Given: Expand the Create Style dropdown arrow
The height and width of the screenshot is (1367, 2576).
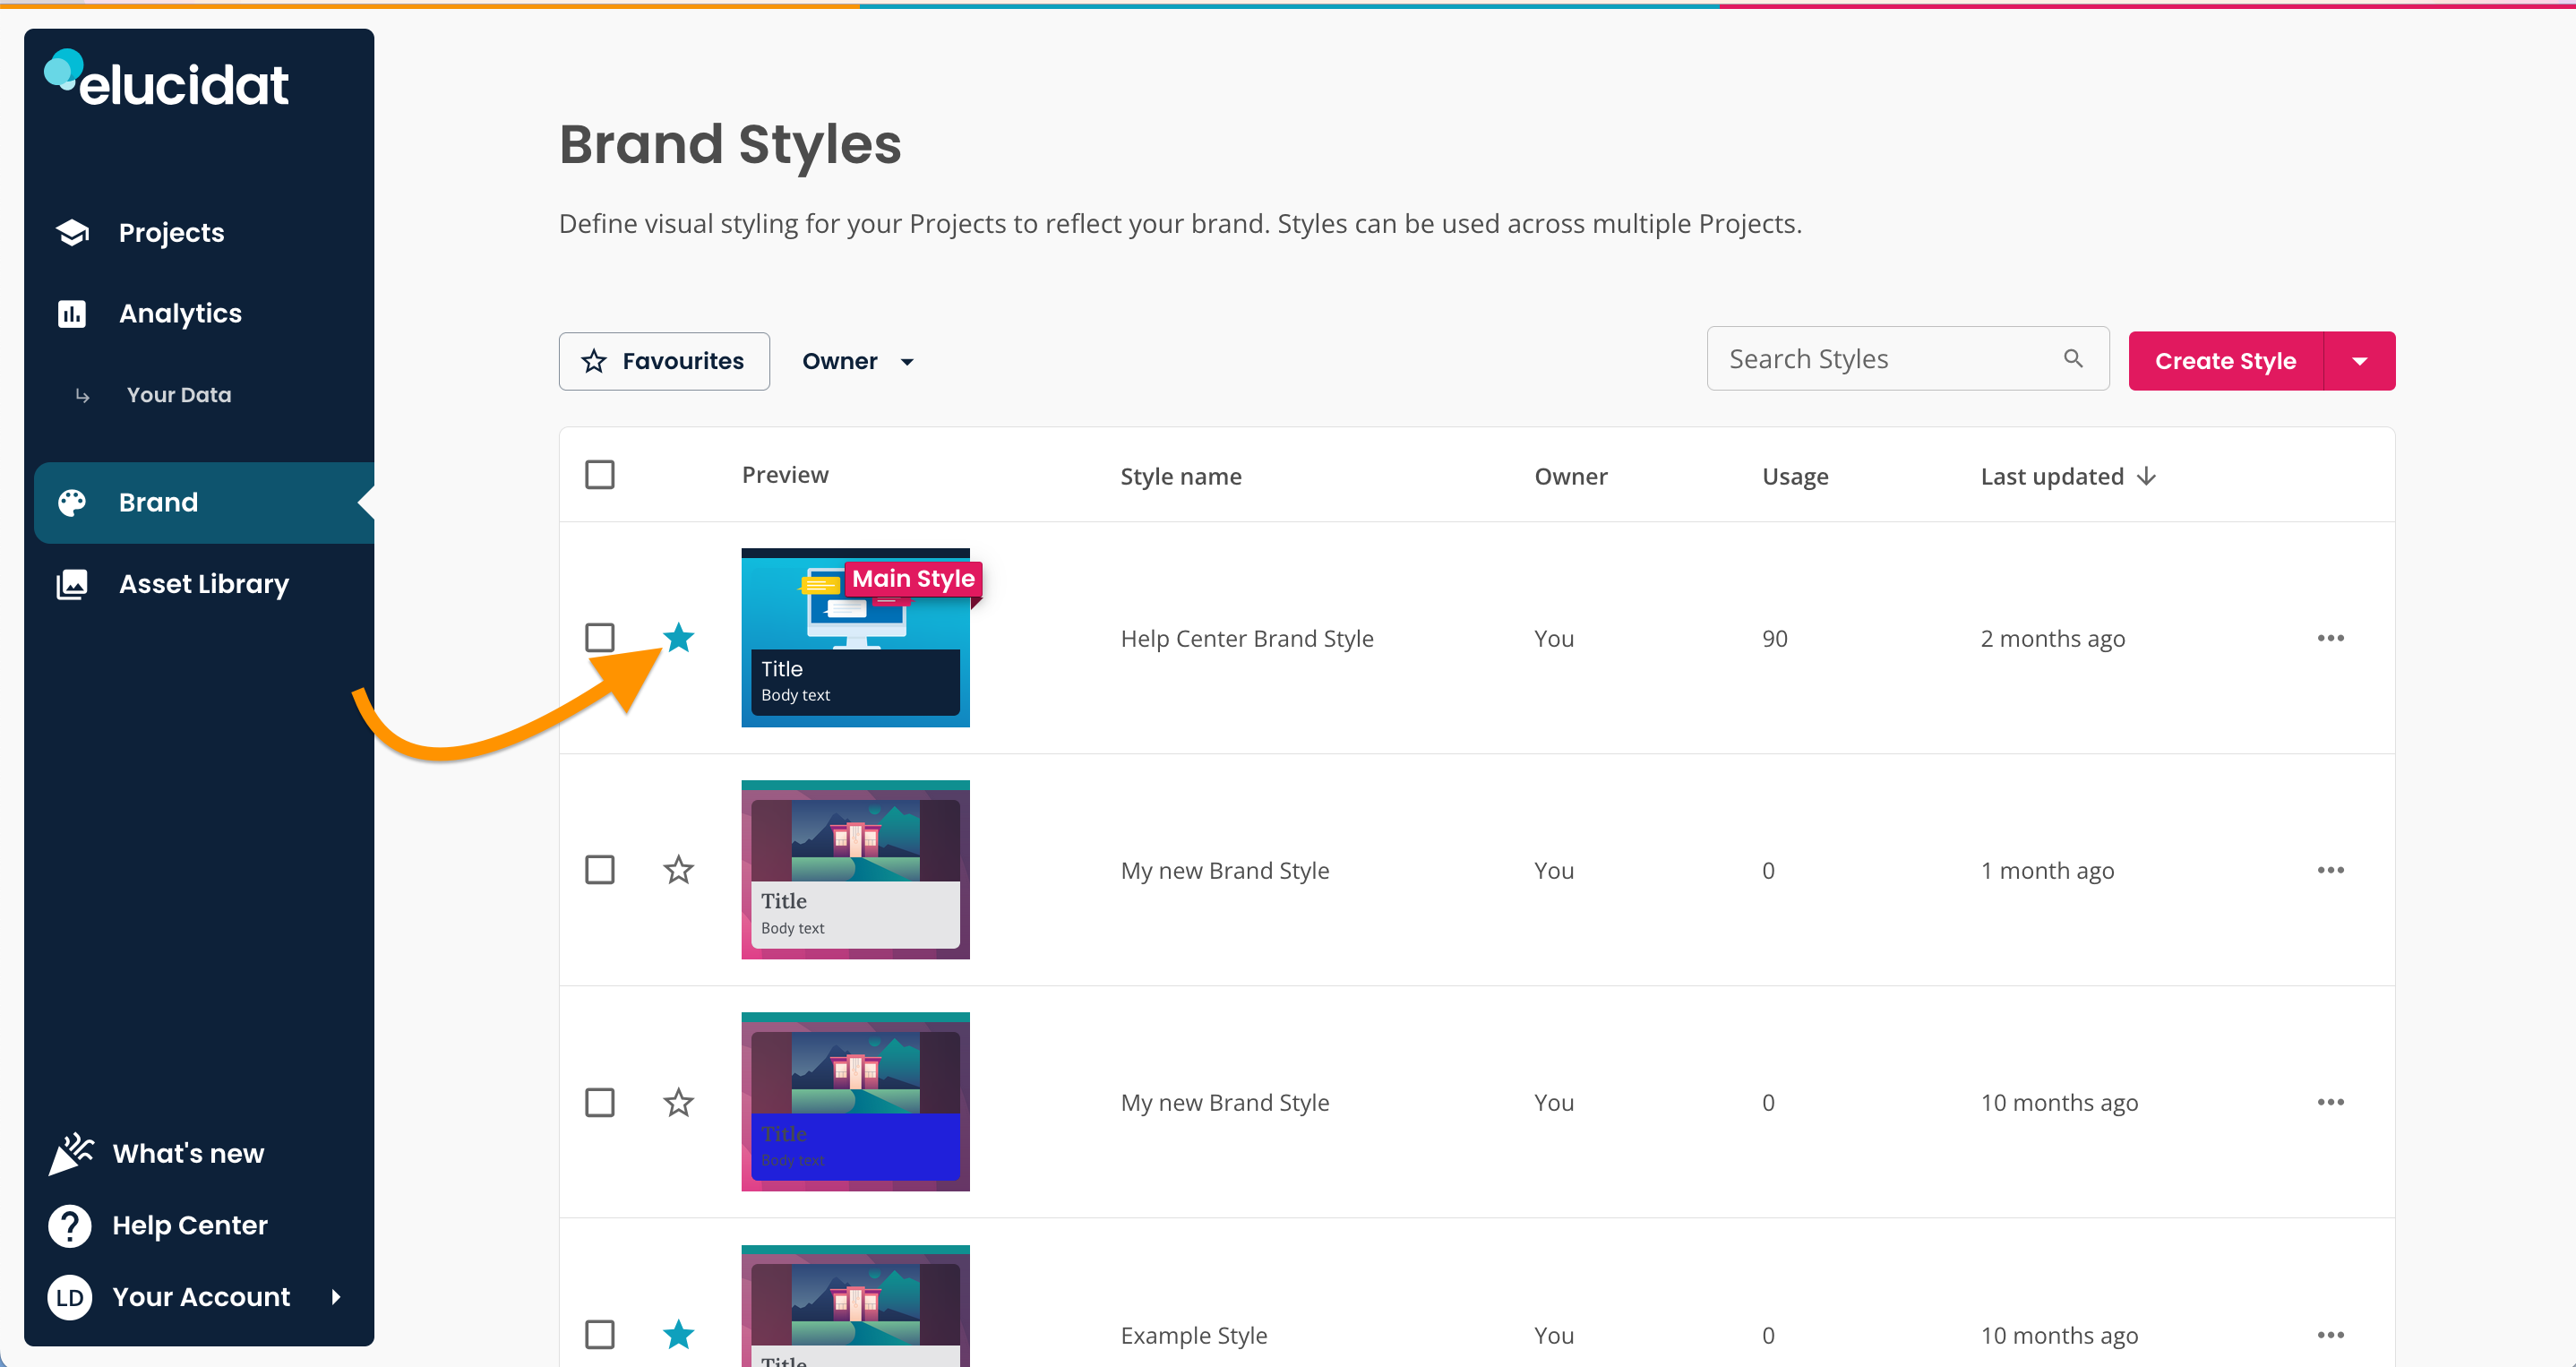Looking at the screenshot, I should 2359,361.
